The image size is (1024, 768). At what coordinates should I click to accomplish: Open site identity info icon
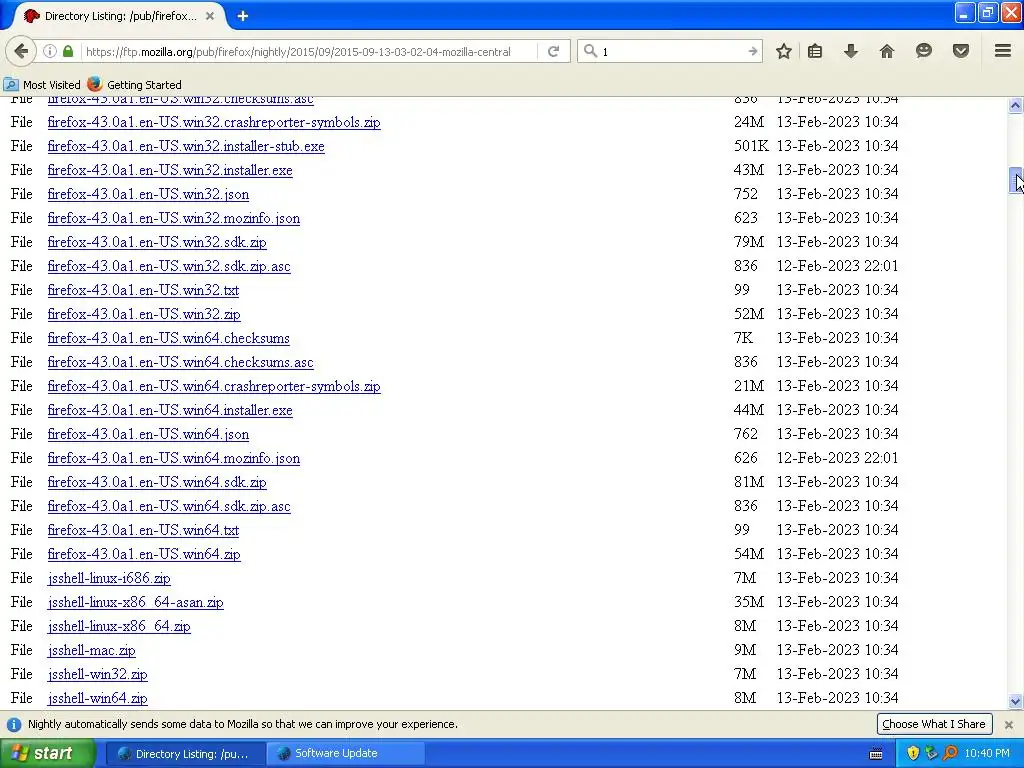click(x=50, y=51)
